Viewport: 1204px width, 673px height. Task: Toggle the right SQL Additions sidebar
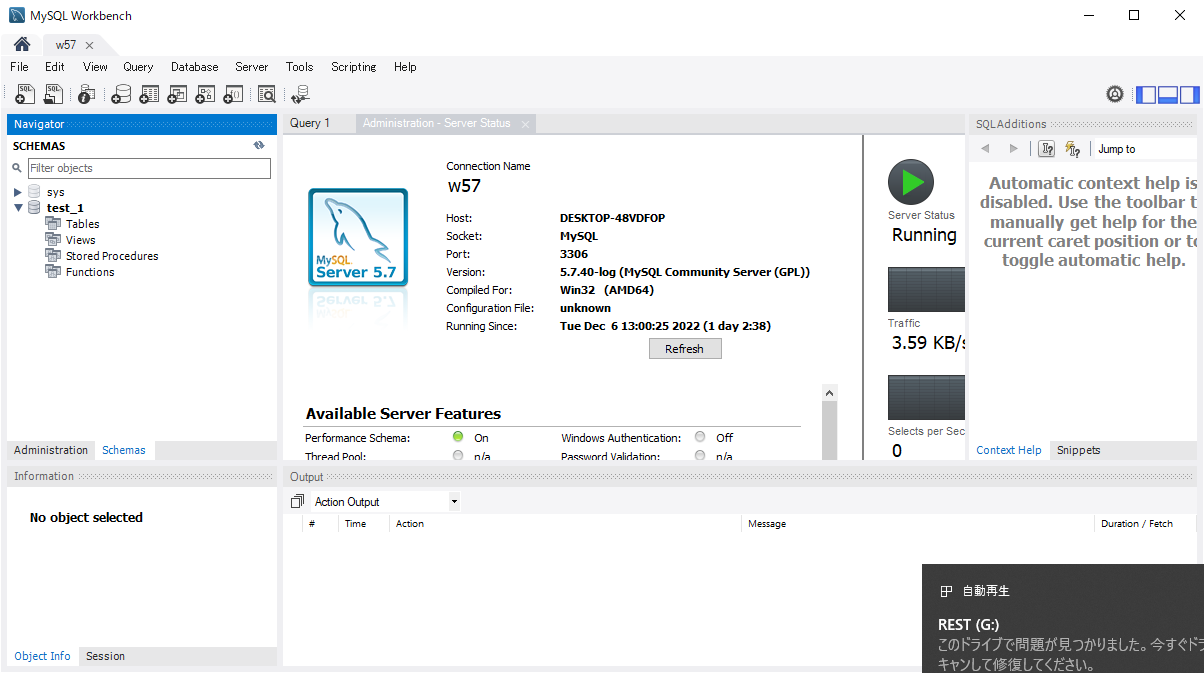click(1189, 95)
